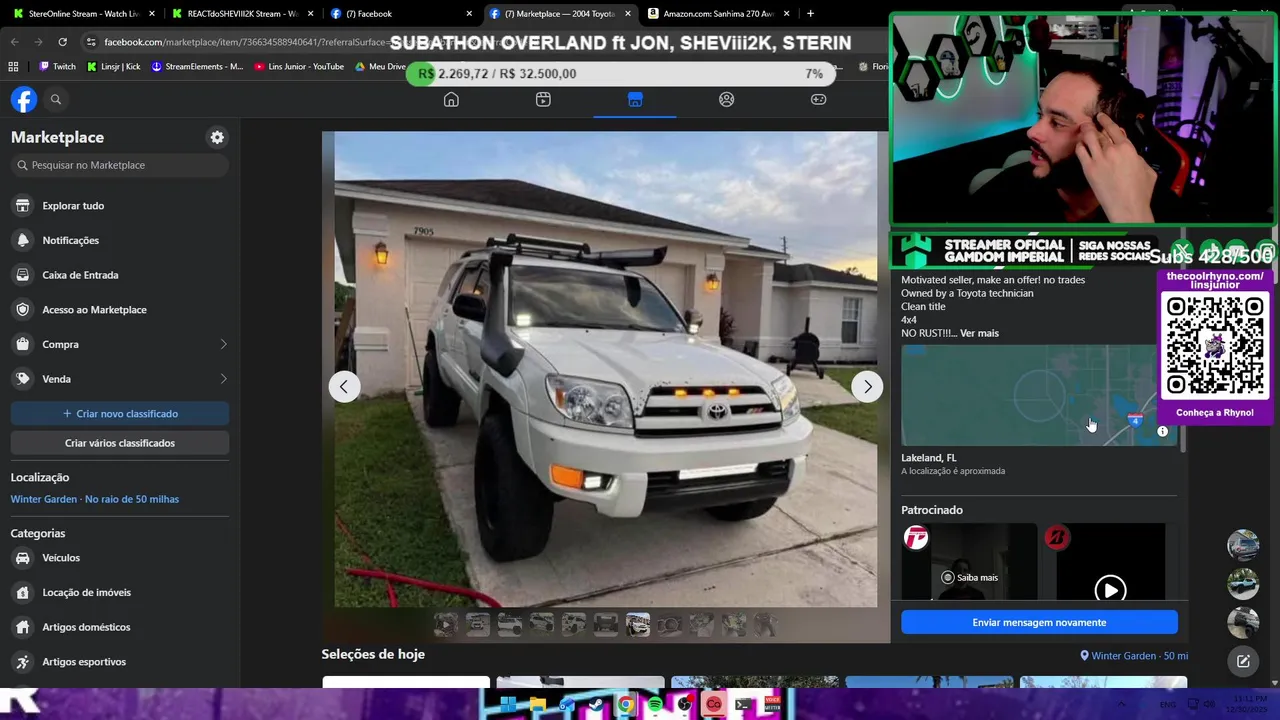
Task: Select the Marketplace storefront icon in top bar
Action: coord(635,99)
